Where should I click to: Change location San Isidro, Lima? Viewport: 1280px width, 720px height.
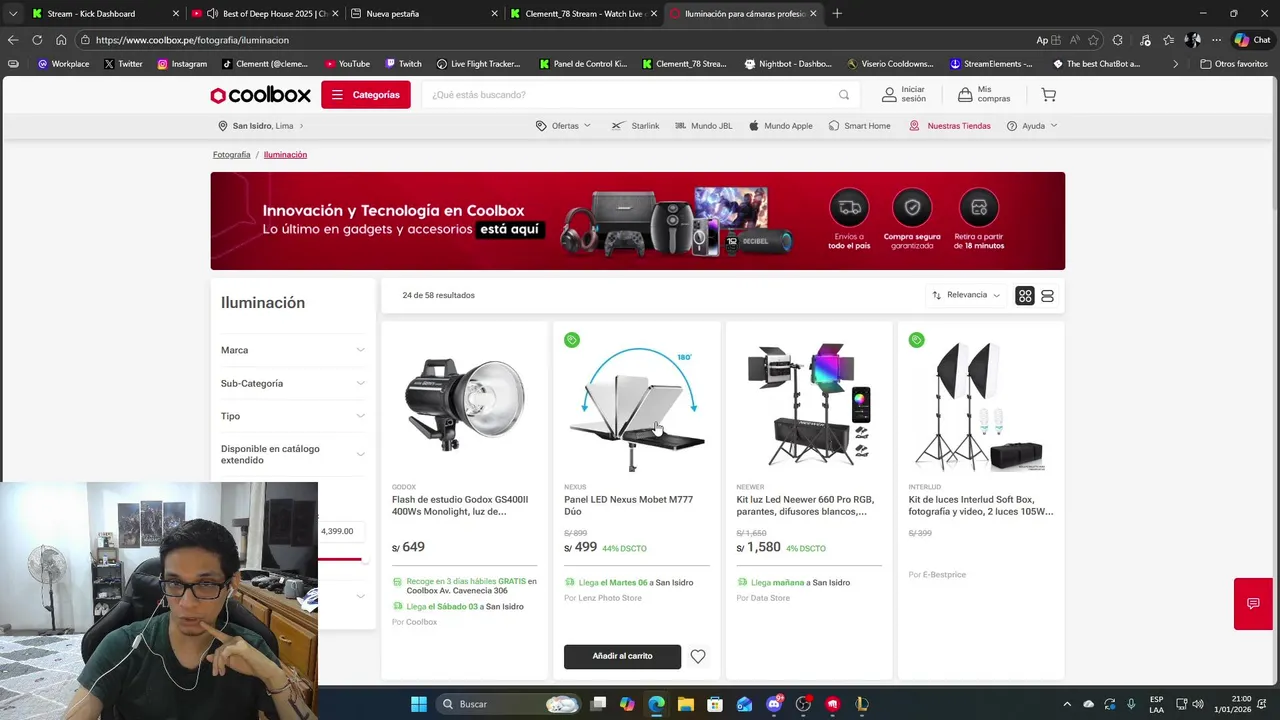tap(261, 126)
